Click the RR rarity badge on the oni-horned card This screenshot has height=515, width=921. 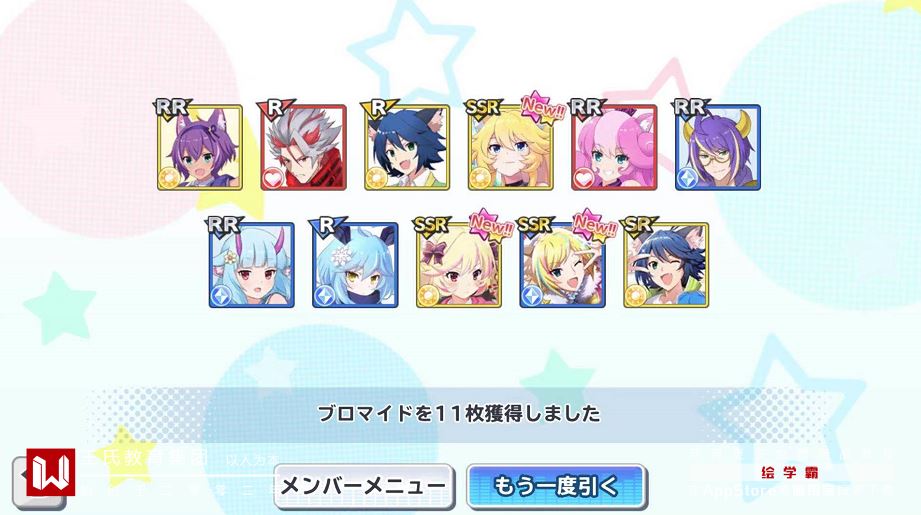click(224, 225)
